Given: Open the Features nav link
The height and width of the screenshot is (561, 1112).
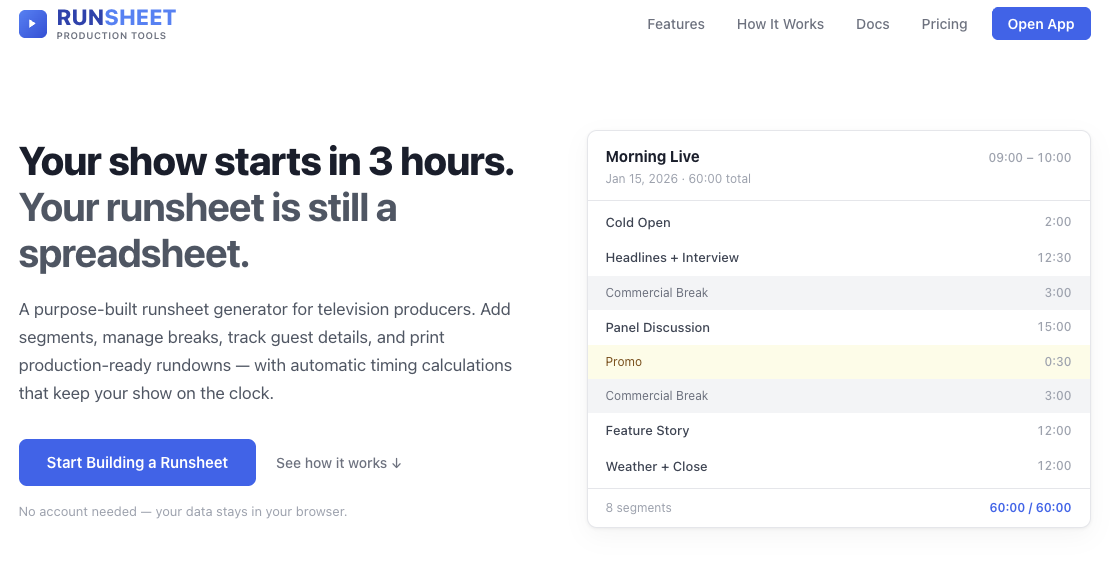Looking at the screenshot, I should click(x=675, y=24).
